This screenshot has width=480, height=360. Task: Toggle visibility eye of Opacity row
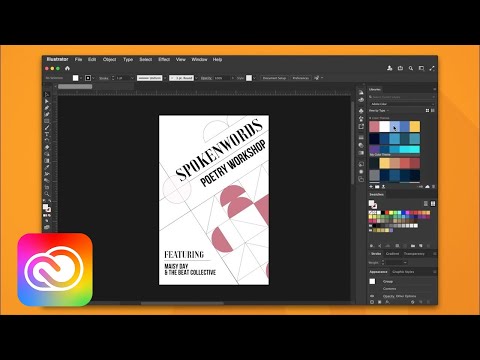point(372,296)
